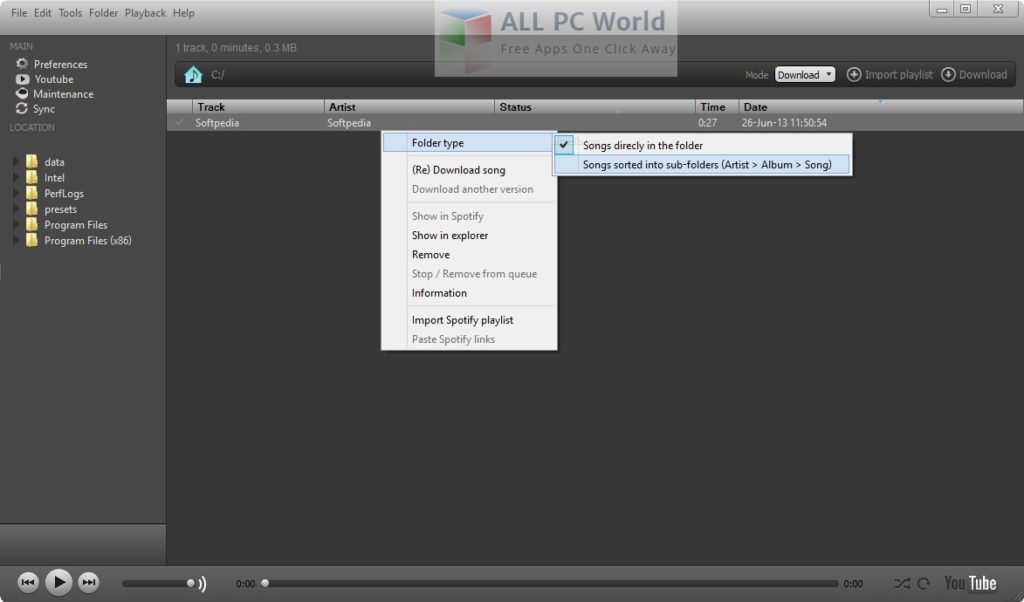
Task: Click the presets folder icon
Action: 31,208
